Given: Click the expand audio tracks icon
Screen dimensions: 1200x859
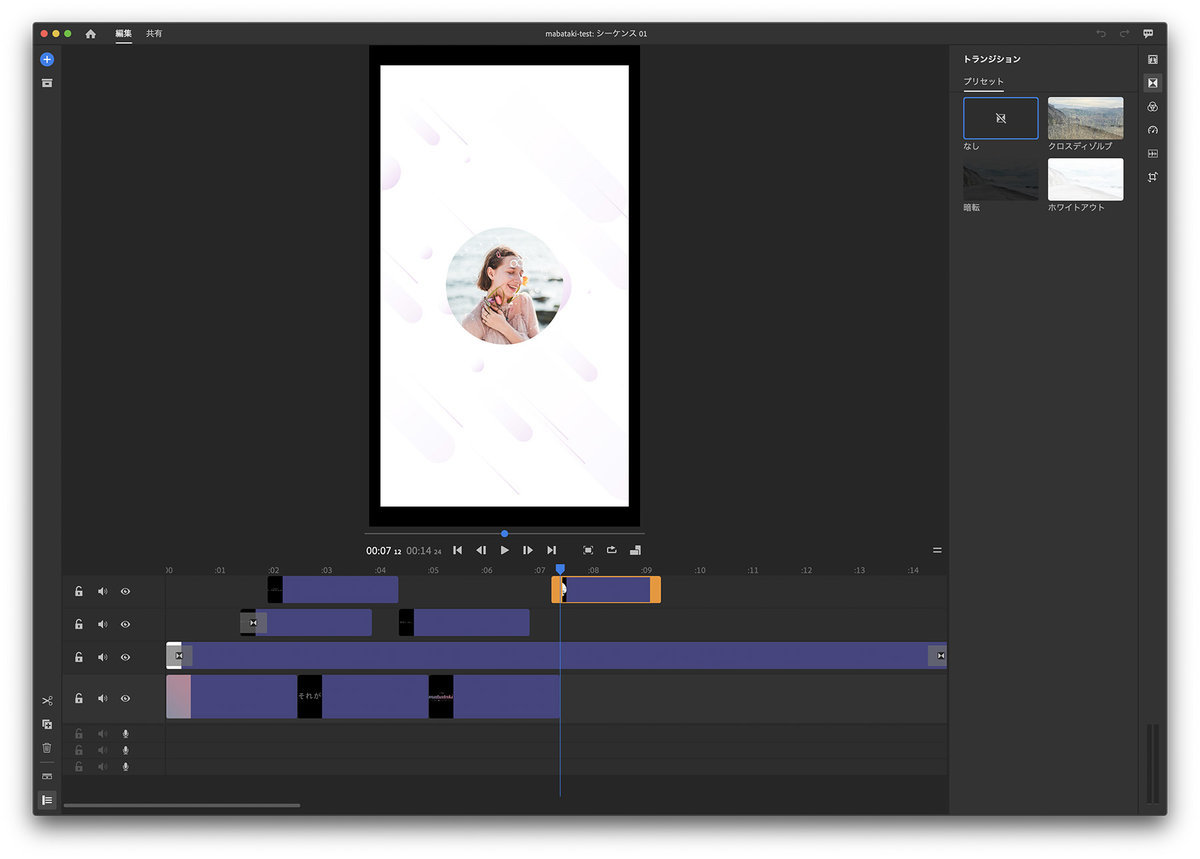Looking at the screenshot, I should (47, 776).
